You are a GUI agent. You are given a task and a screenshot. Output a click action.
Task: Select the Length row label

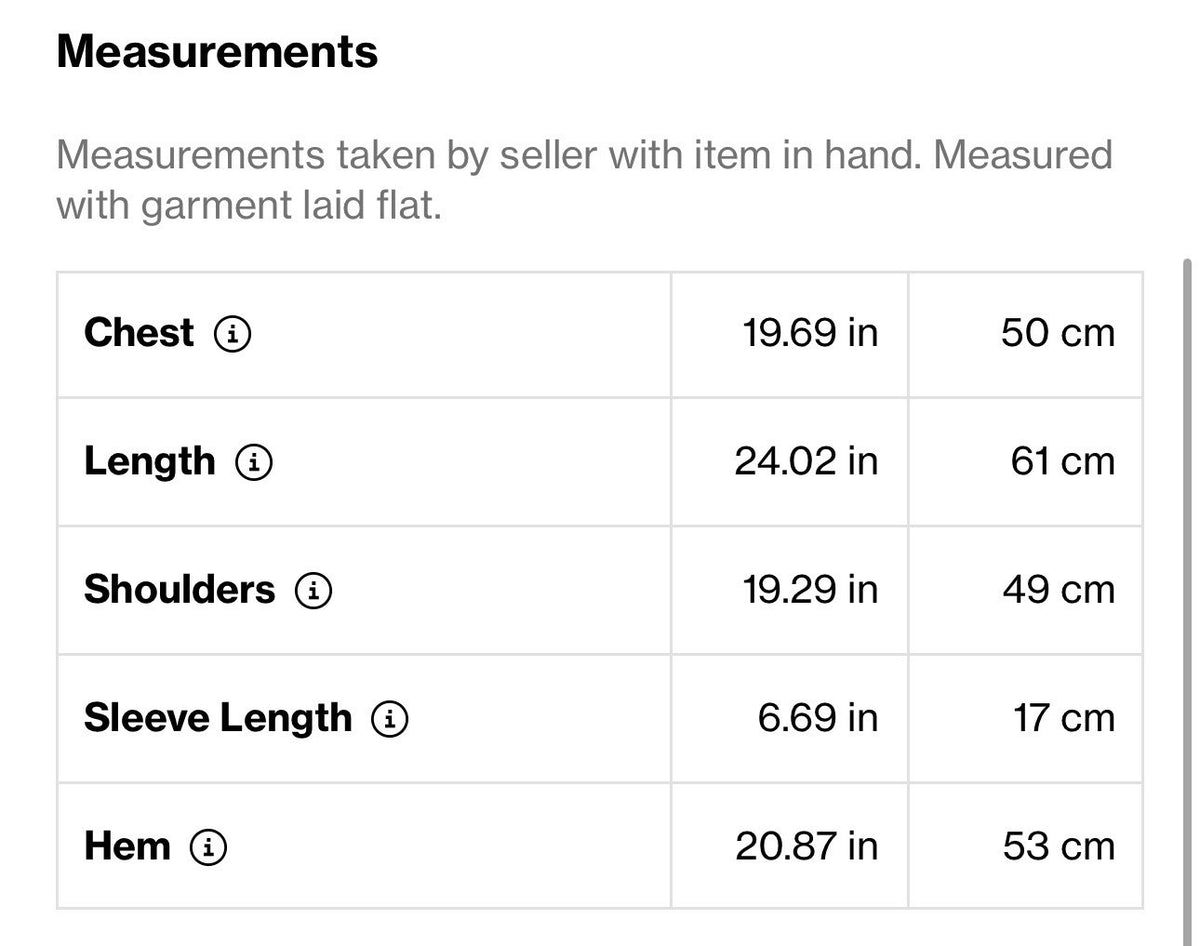tap(150, 461)
